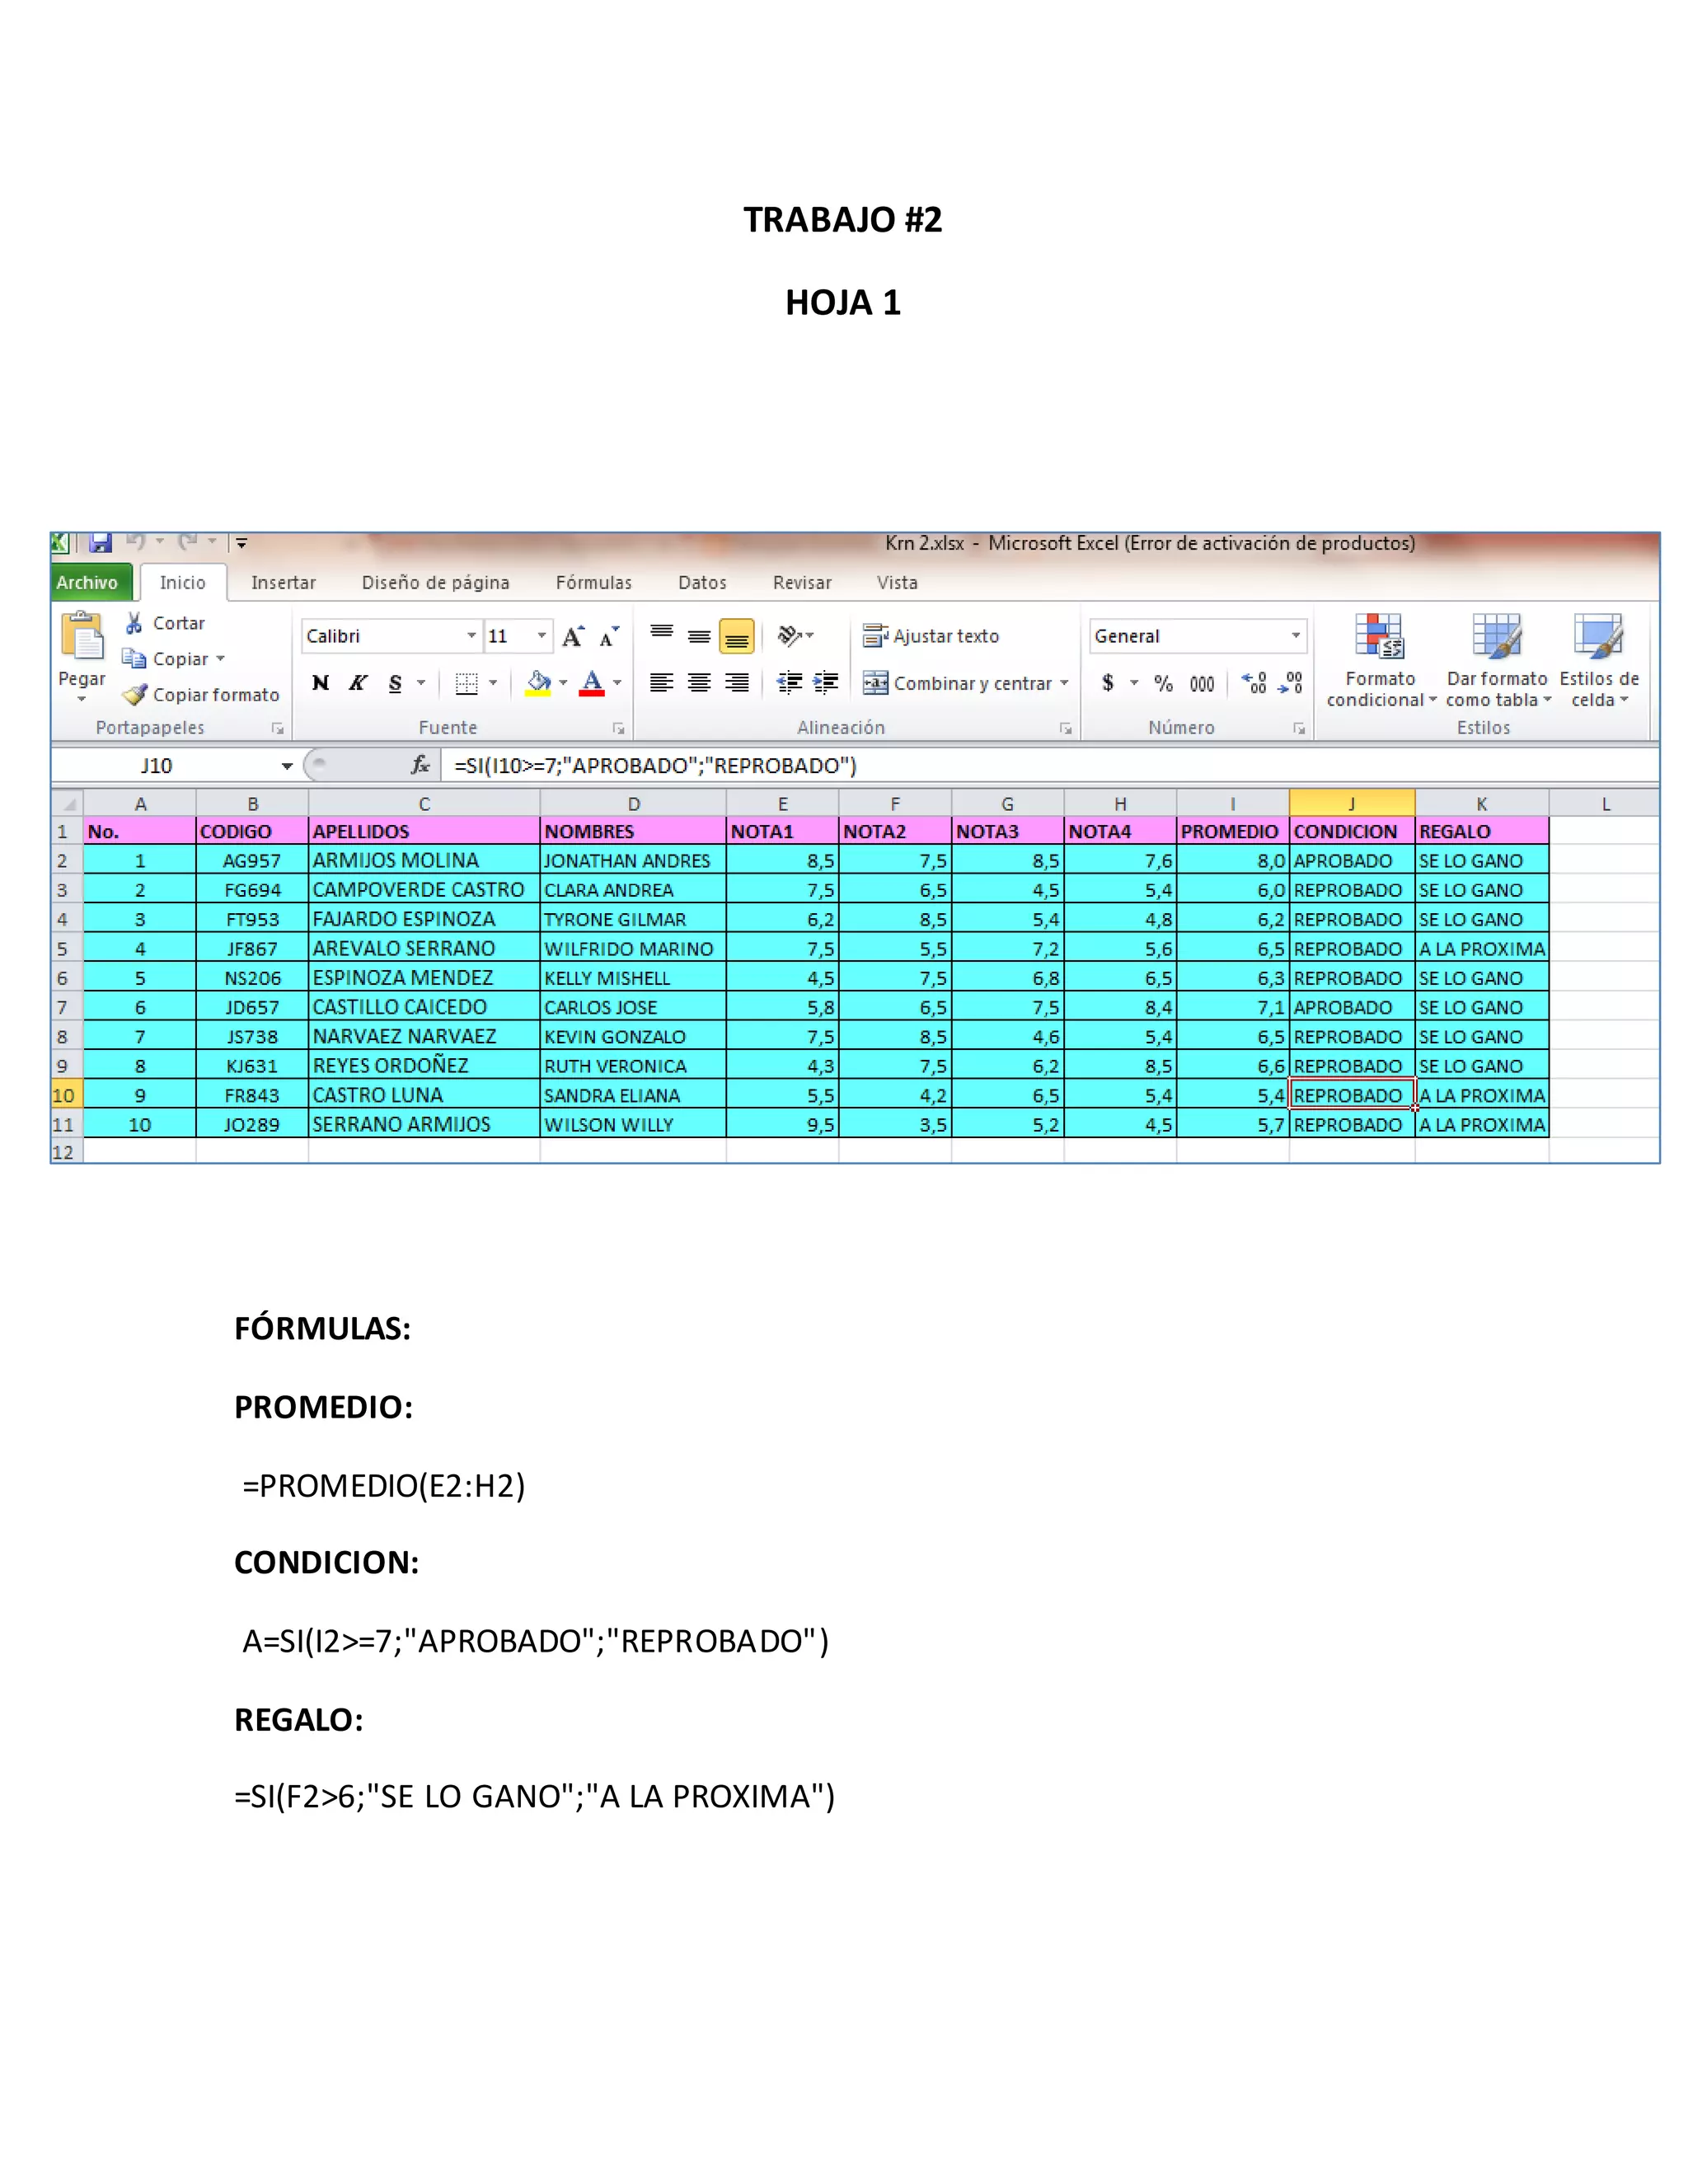Toggle Ajustar texto wrap option
The image size is (1688, 2184).
[931, 636]
